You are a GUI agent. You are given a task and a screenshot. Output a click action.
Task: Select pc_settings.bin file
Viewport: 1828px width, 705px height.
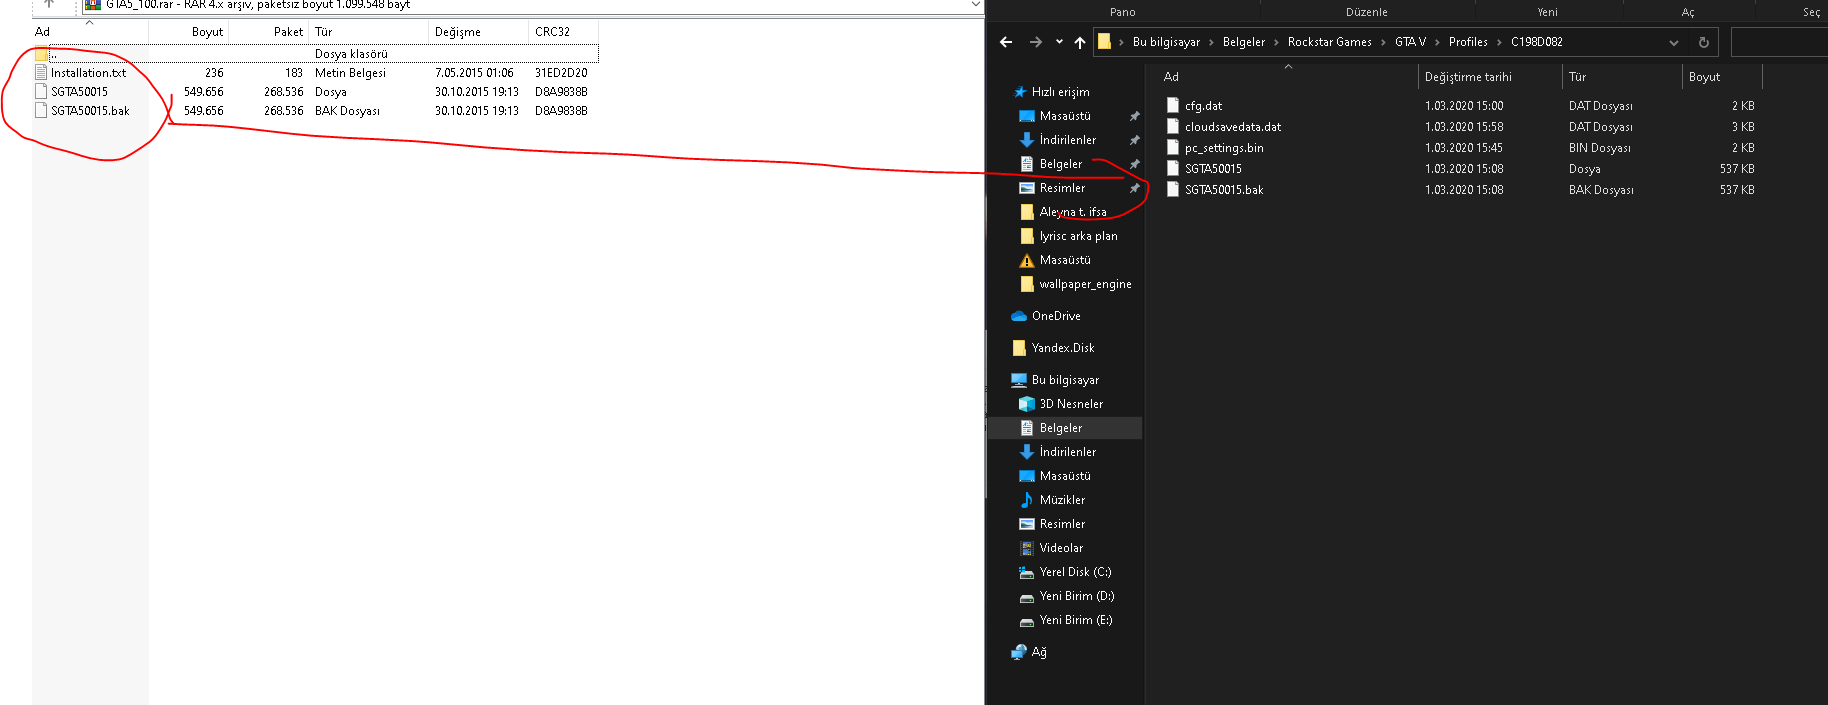(x=1224, y=148)
